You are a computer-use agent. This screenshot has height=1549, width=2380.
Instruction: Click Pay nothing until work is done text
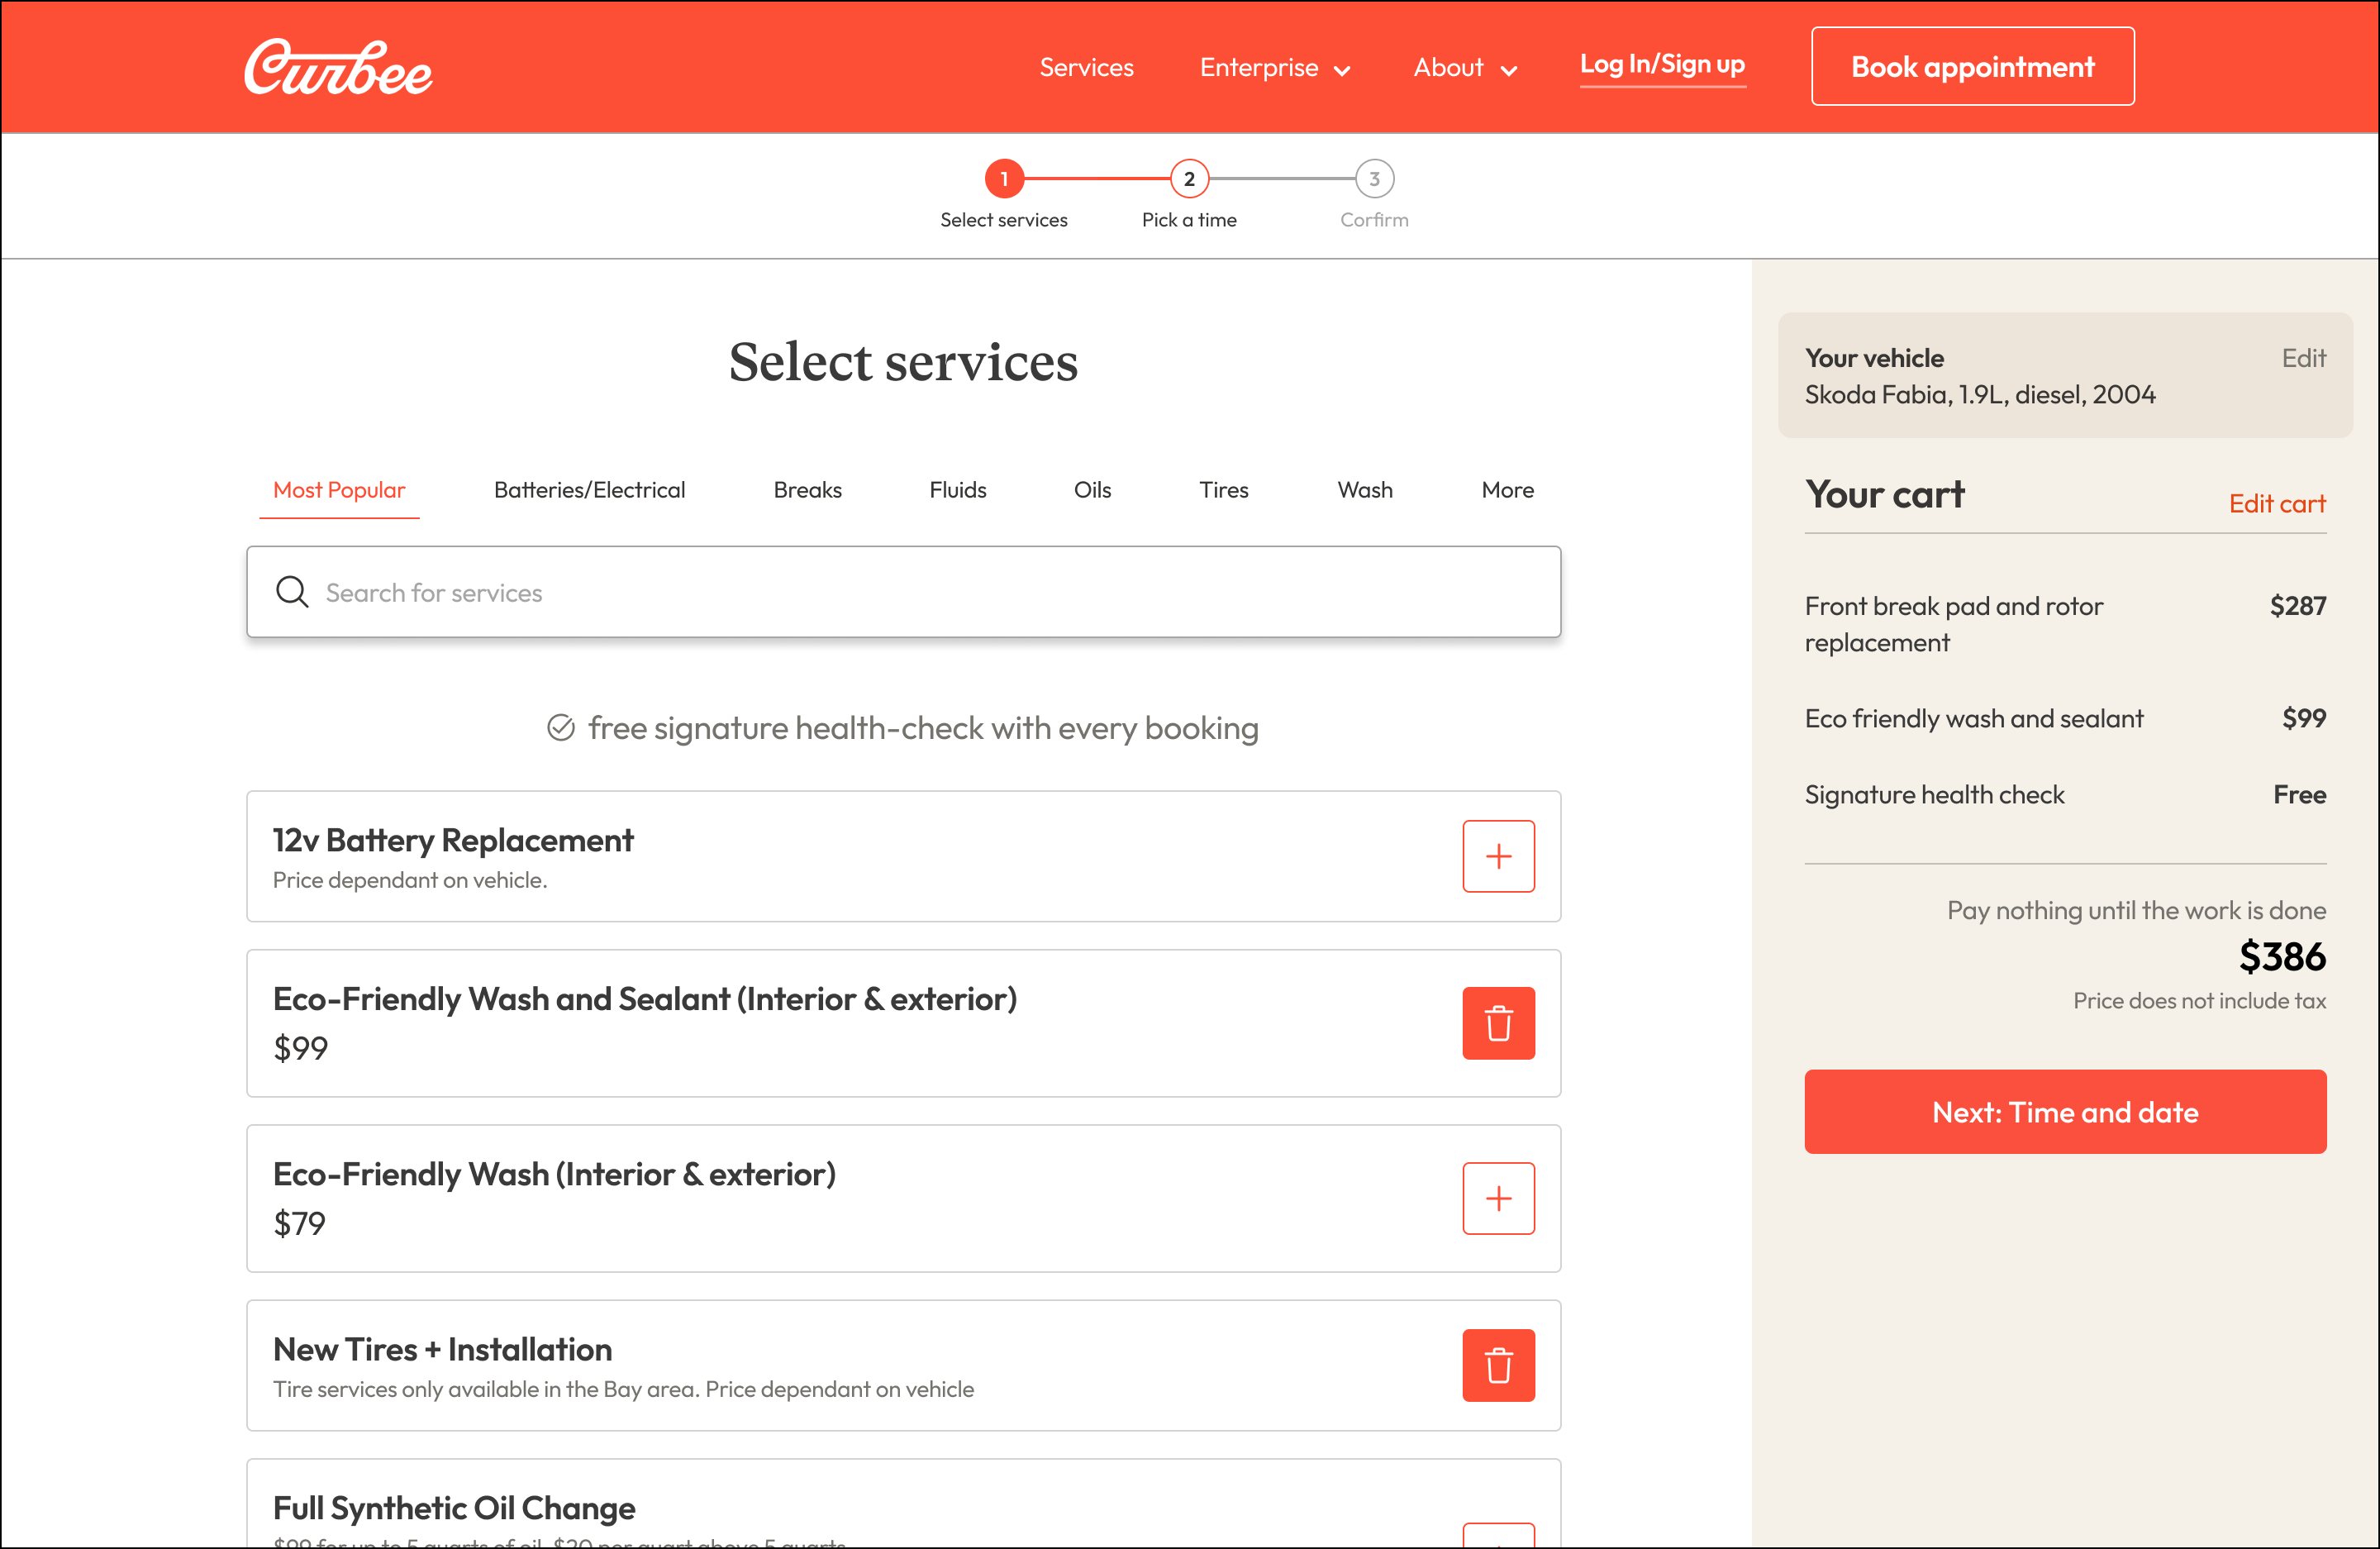click(x=2136, y=911)
